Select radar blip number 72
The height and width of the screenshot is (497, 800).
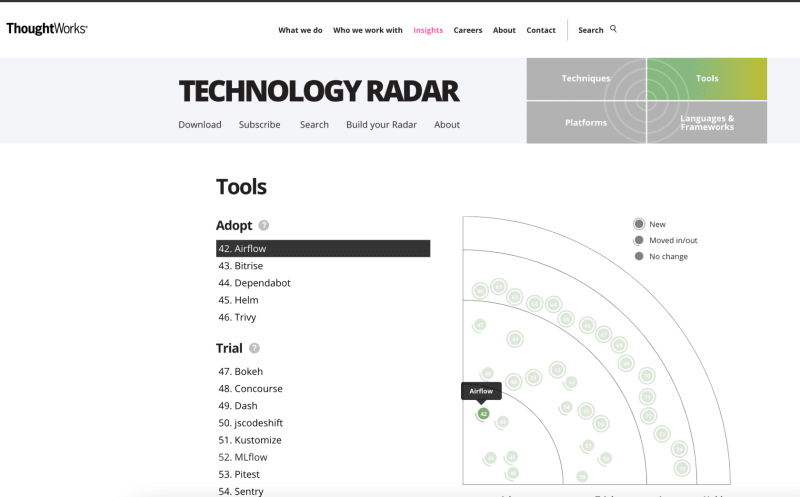click(x=648, y=416)
